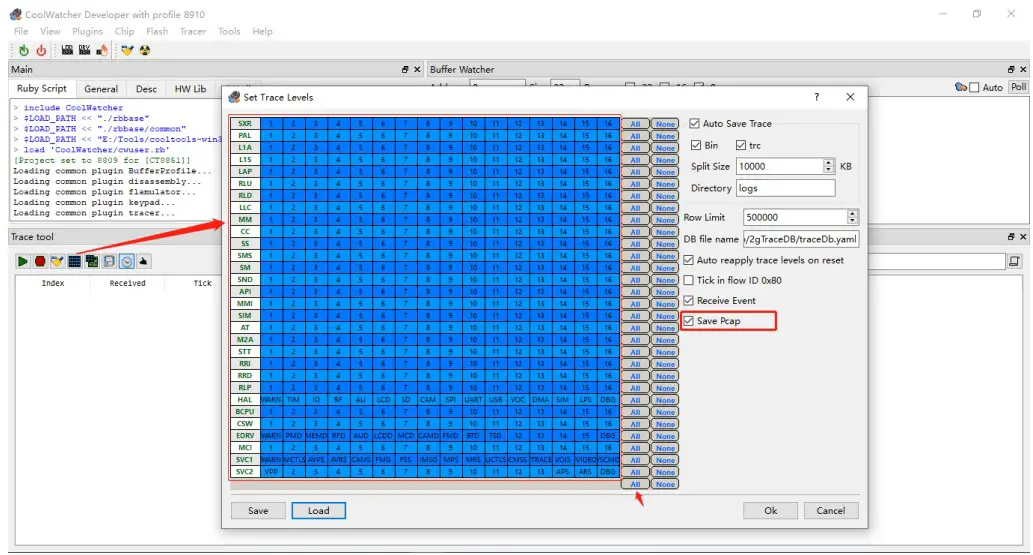Viewport: 1033px width, 555px height.
Task: Click the black lamp-shaped icon in Trace tool
Action: tap(144, 262)
